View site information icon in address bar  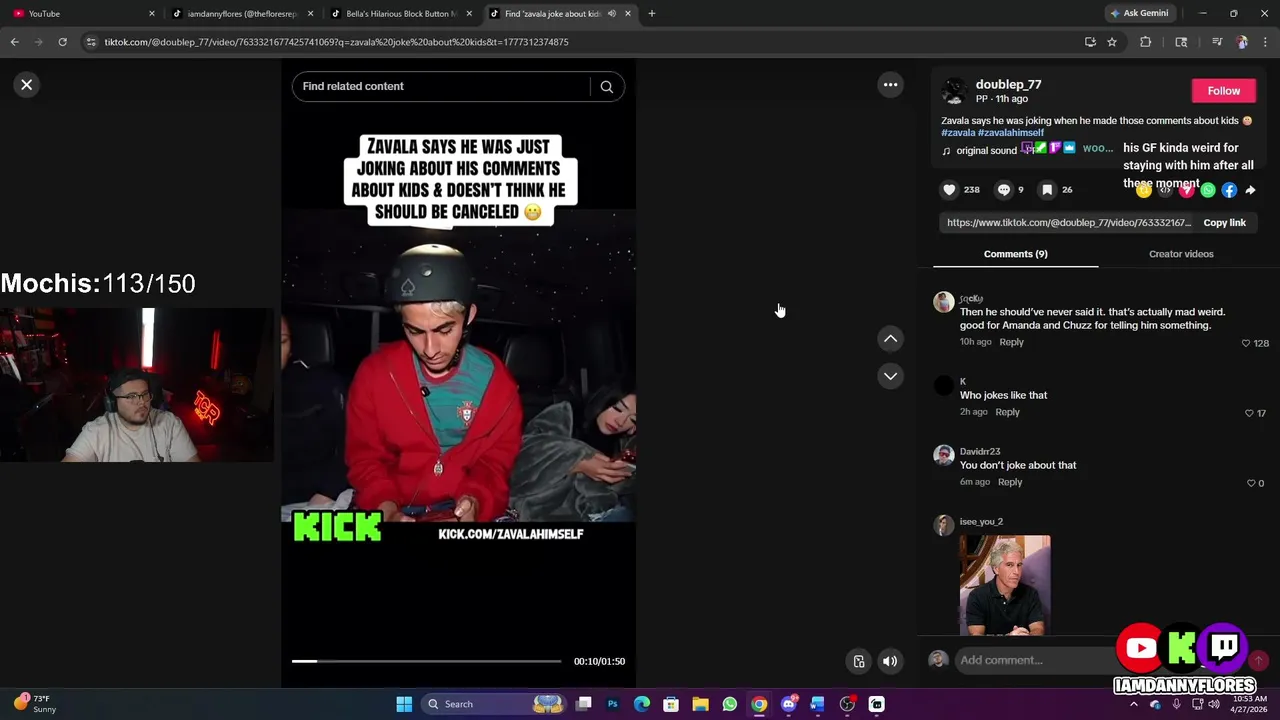pos(91,42)
